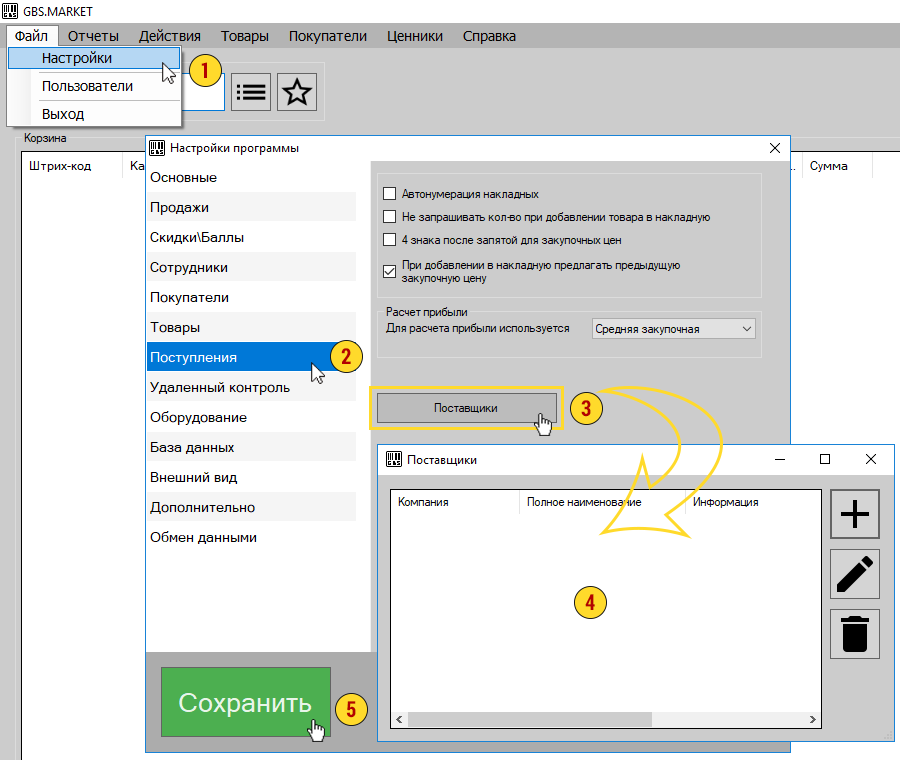
Task: Click the scrollbar left arrow in Поставщики
Action: tap(399, 719)
